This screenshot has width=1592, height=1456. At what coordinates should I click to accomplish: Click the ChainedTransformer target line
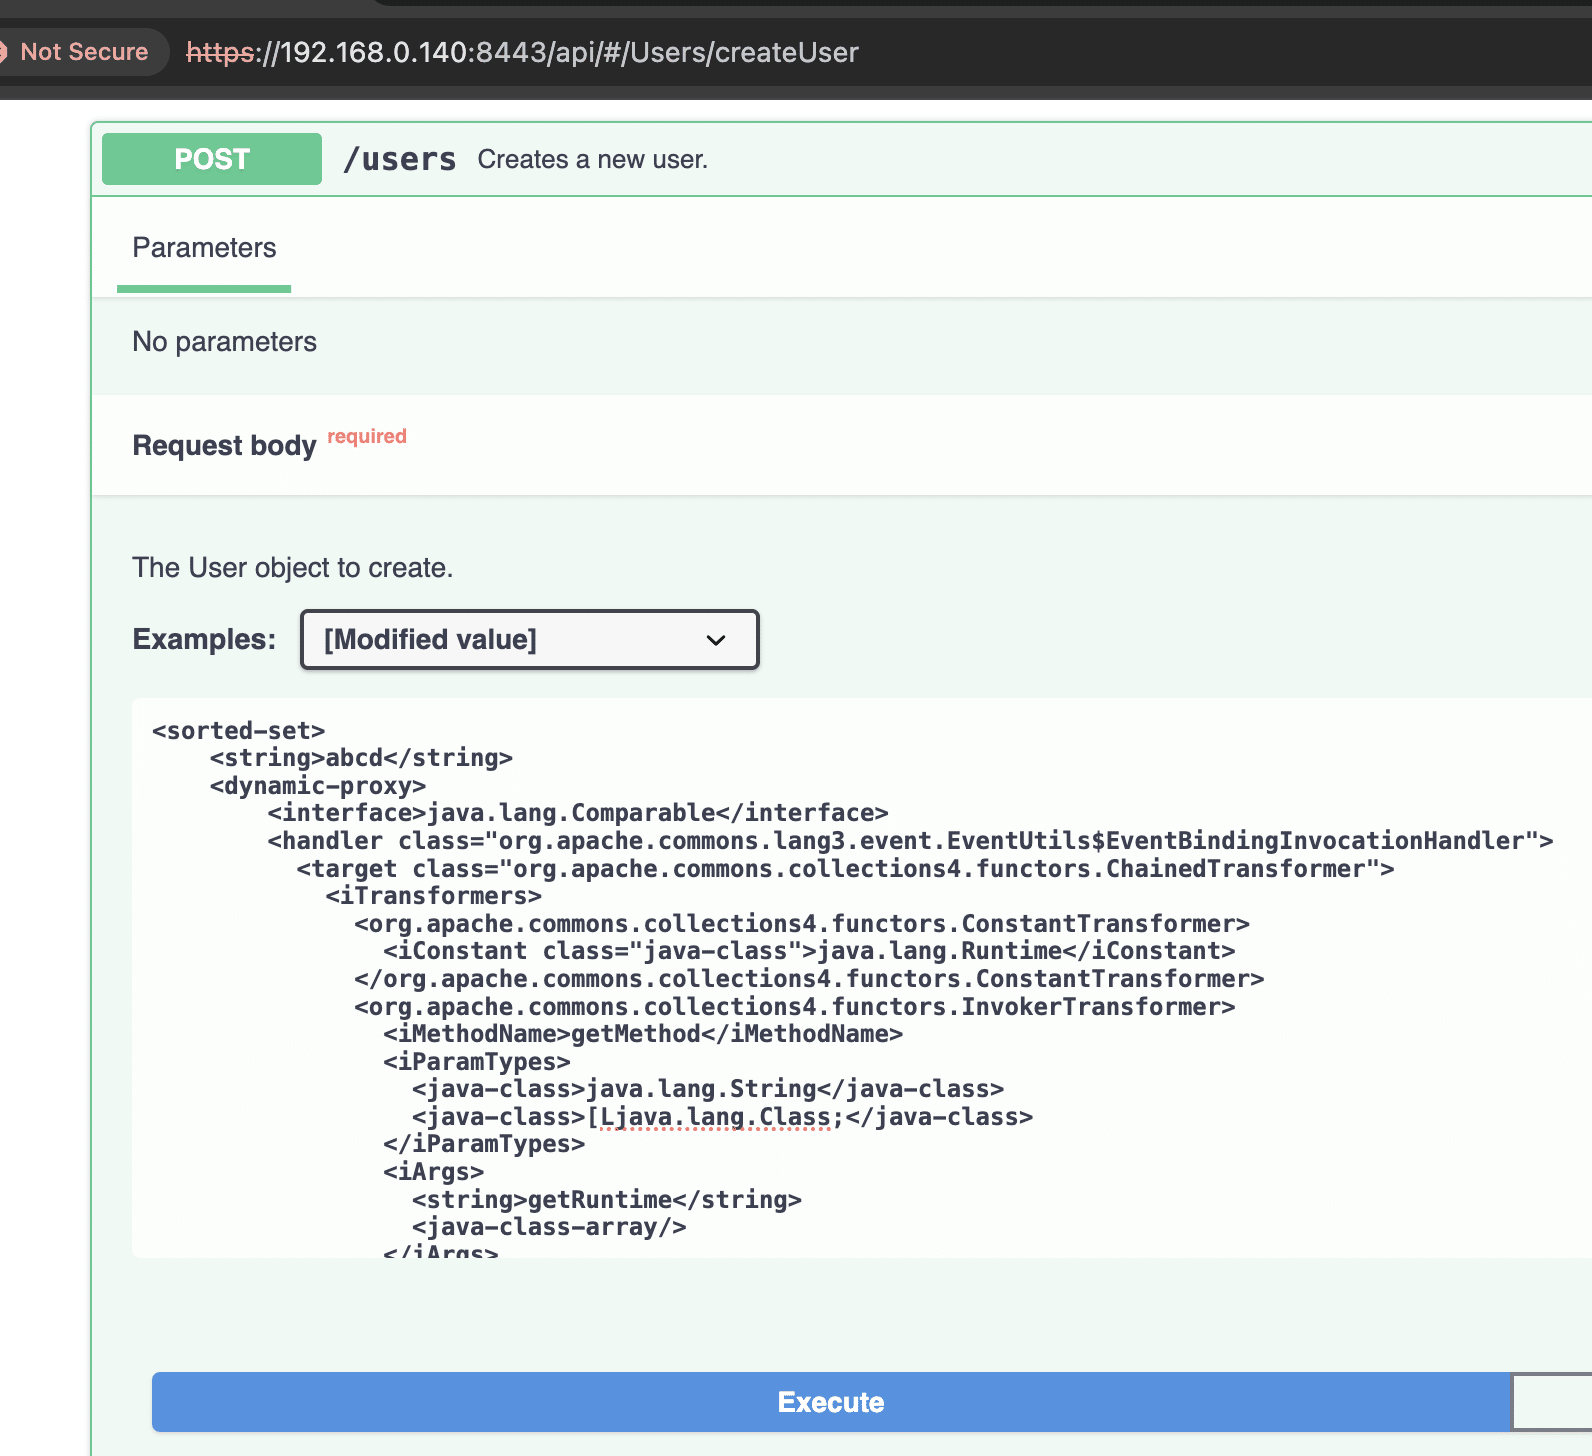pyautogui.click(x=845, y=869)
